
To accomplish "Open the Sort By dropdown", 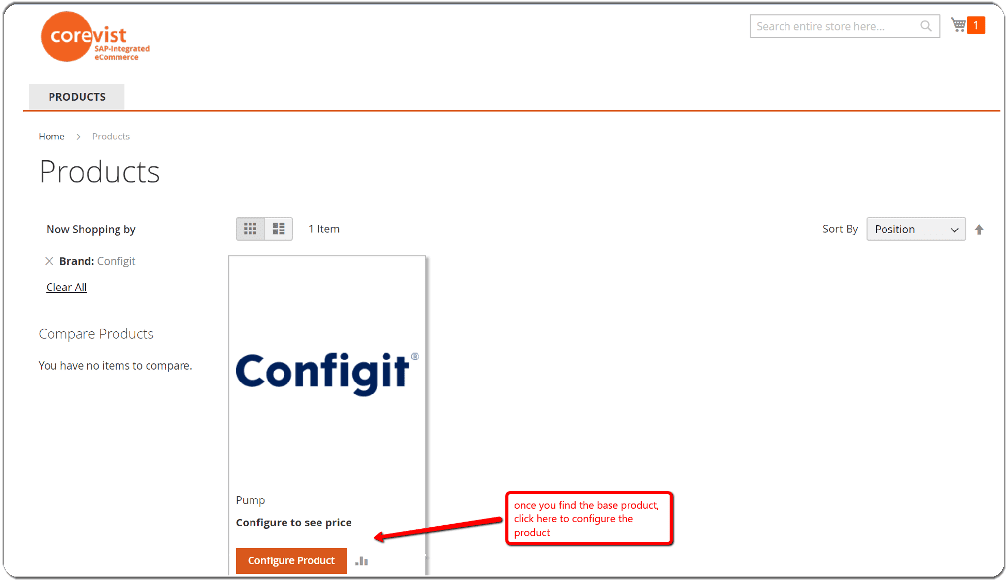I will 915,229.
